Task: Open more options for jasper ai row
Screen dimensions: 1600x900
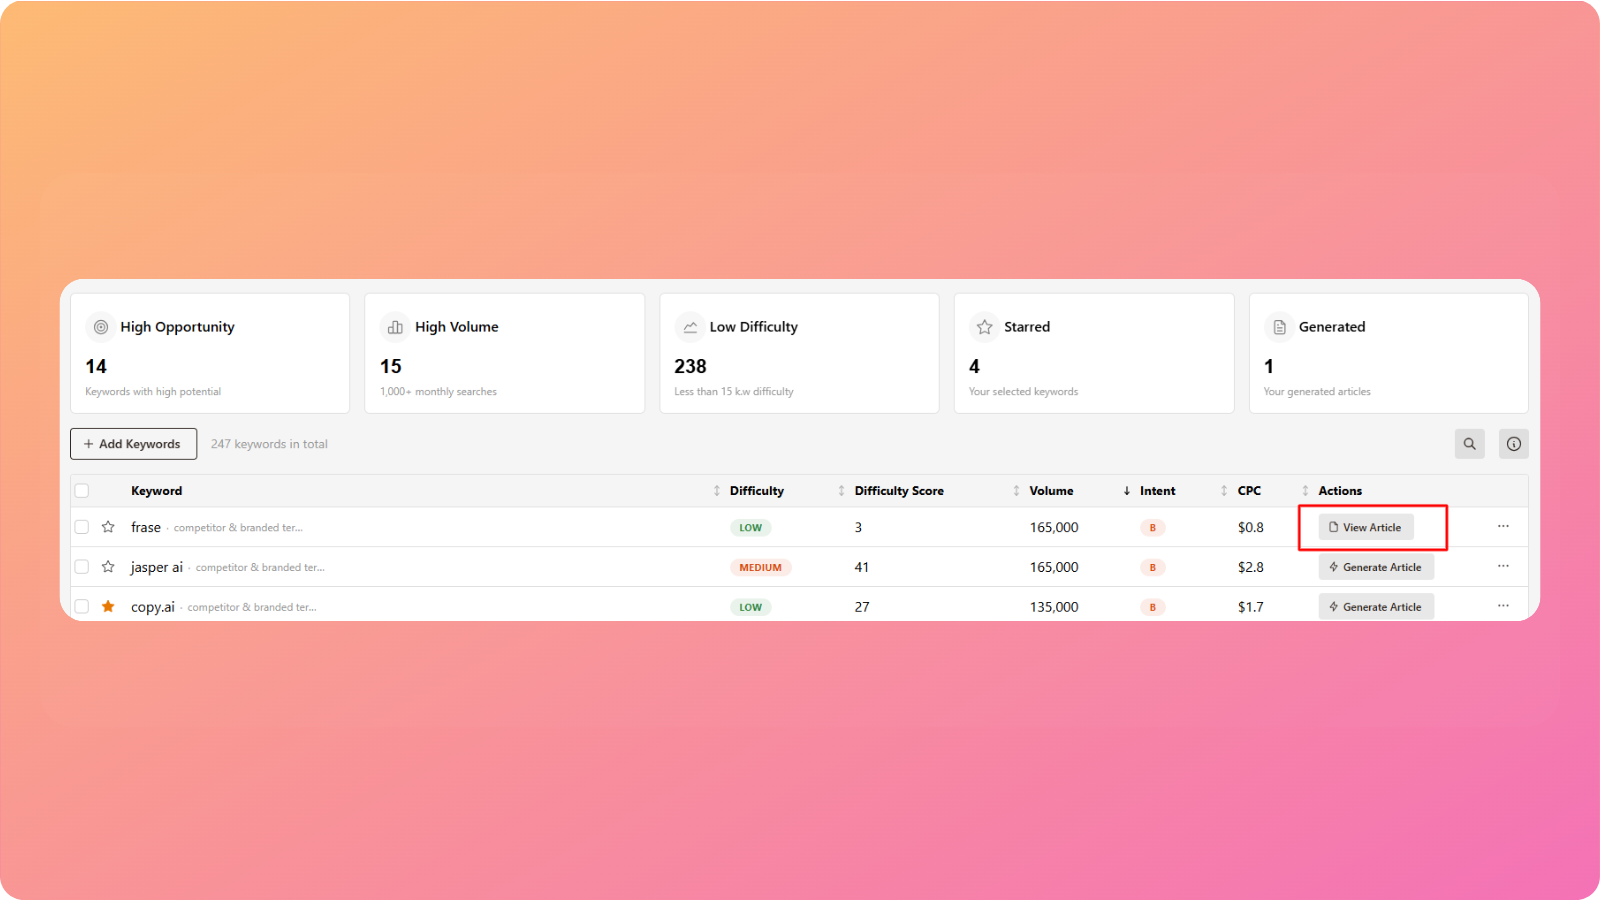Action: coord(1503,566)
